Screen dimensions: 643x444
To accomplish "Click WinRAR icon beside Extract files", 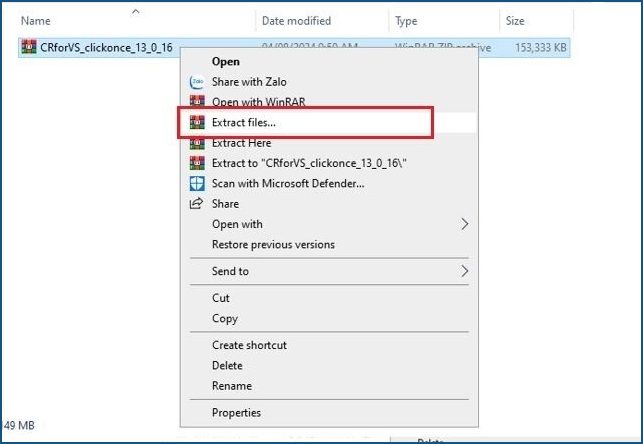I will [x=197, y=122].
